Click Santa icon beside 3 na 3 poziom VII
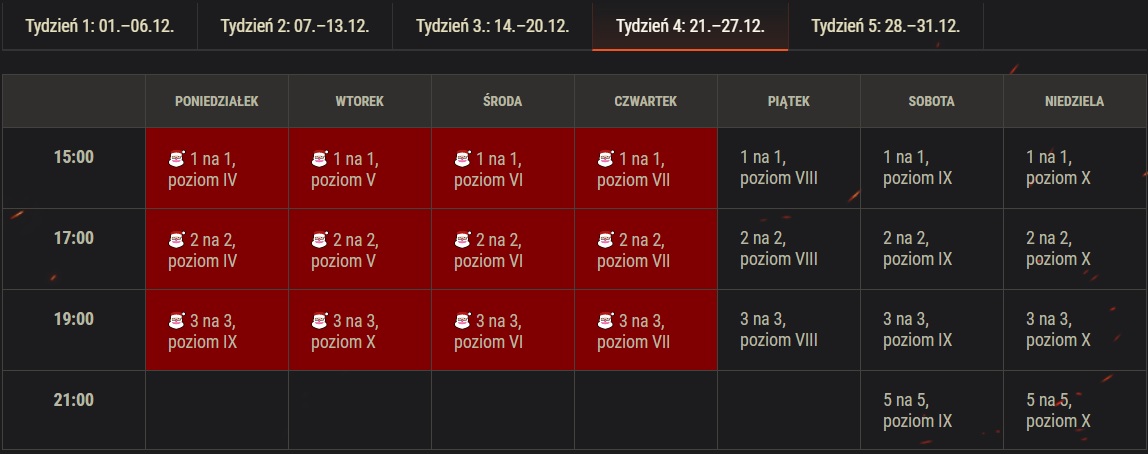This screenshot has height=454, width=1148. click(x=605, y=321)
